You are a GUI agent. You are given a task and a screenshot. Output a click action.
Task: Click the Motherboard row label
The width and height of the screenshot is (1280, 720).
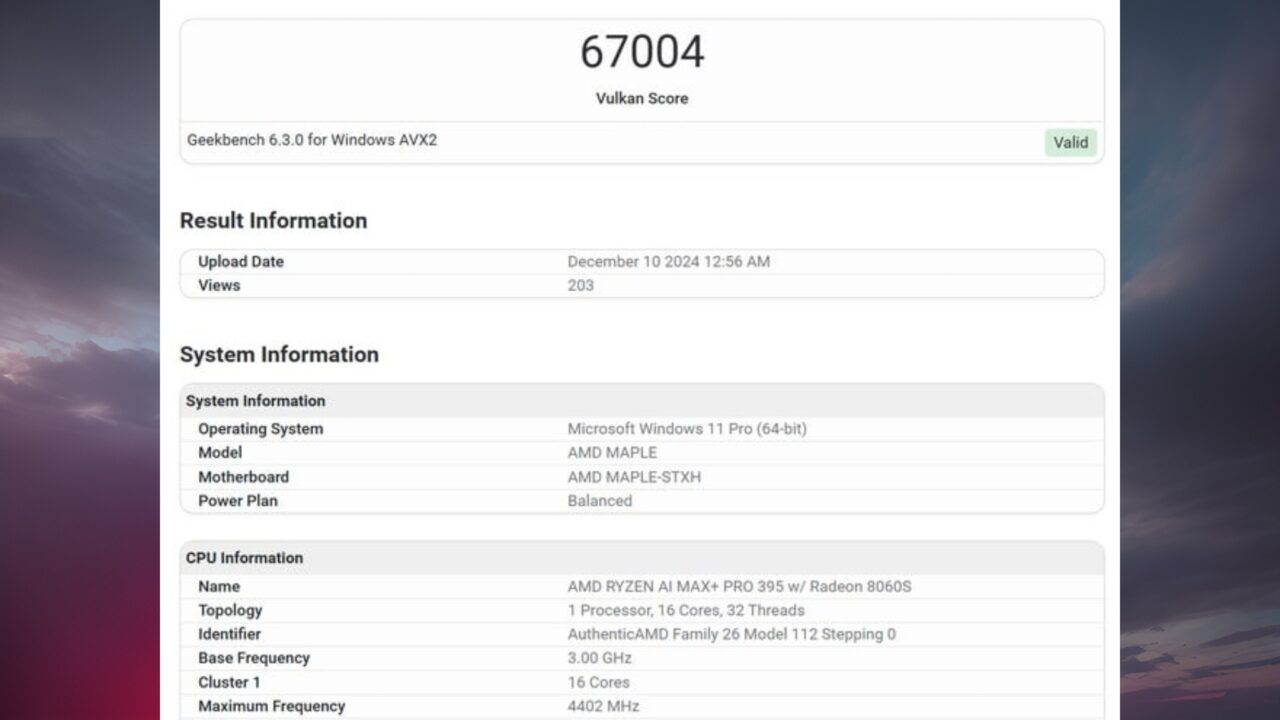click(243, 477)
